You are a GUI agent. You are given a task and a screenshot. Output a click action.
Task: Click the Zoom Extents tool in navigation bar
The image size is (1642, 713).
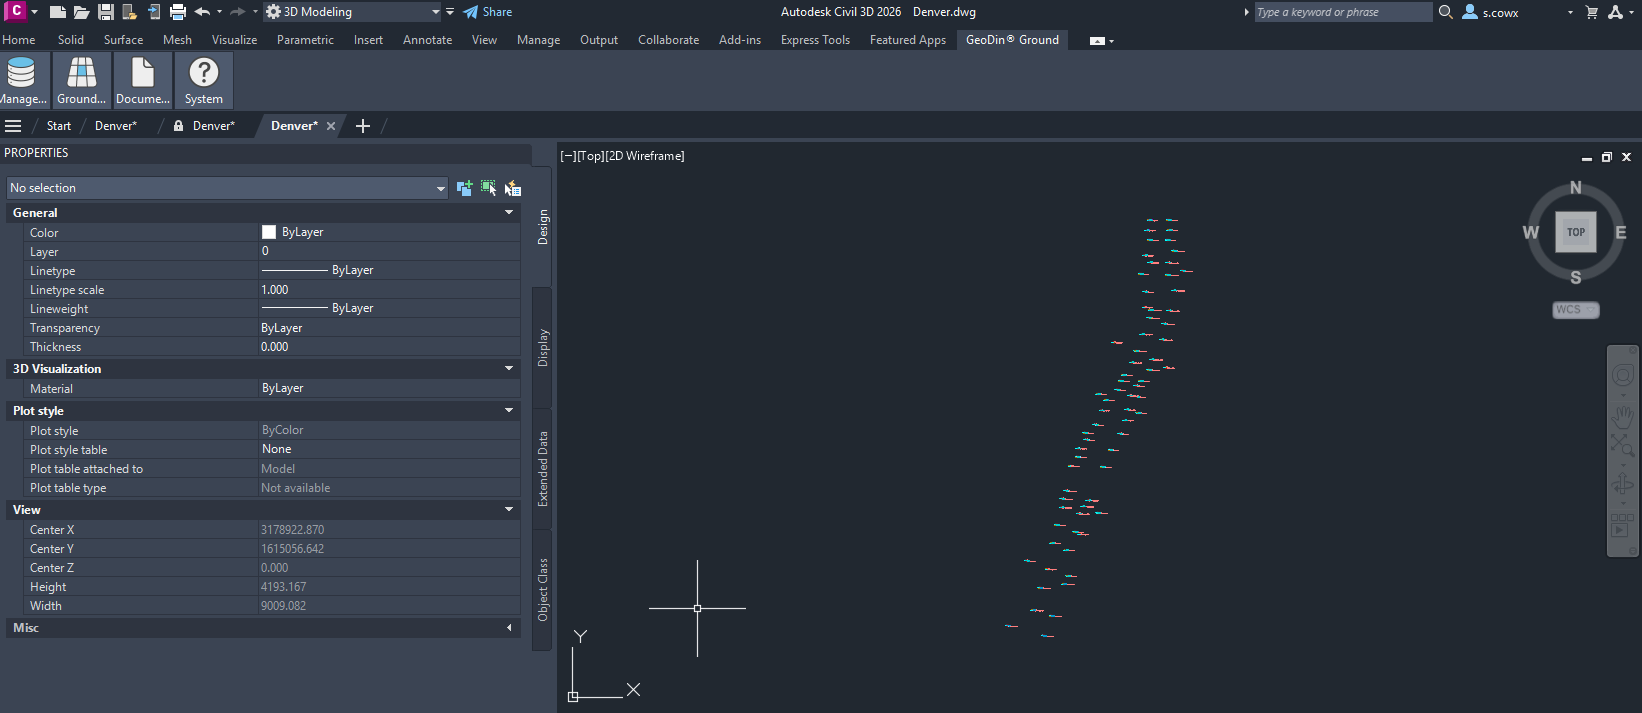pos(1622,445)
